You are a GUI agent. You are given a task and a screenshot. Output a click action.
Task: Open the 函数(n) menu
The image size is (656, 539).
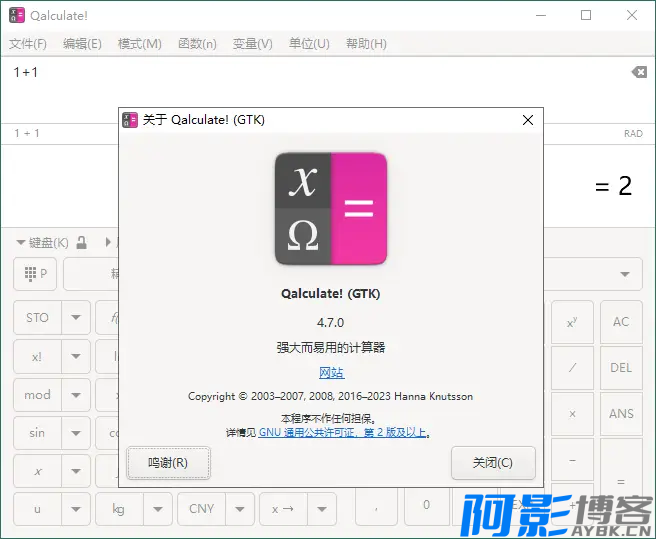tap(197, 44)
